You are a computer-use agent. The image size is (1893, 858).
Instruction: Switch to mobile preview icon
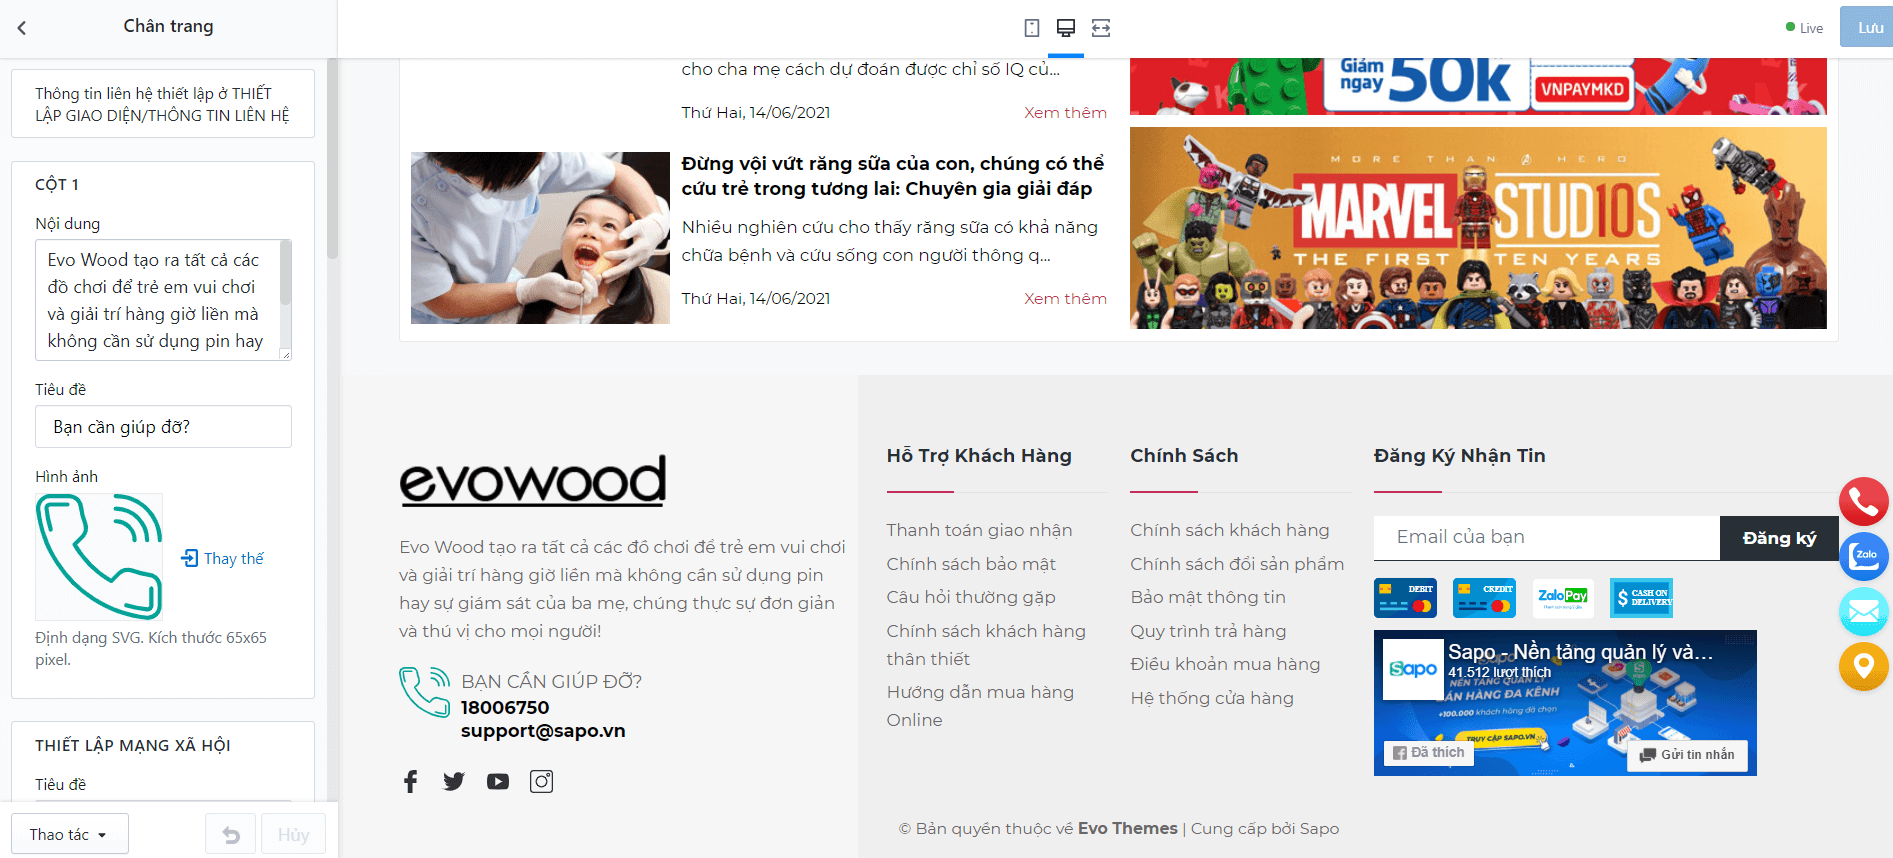coord(1032,28)
